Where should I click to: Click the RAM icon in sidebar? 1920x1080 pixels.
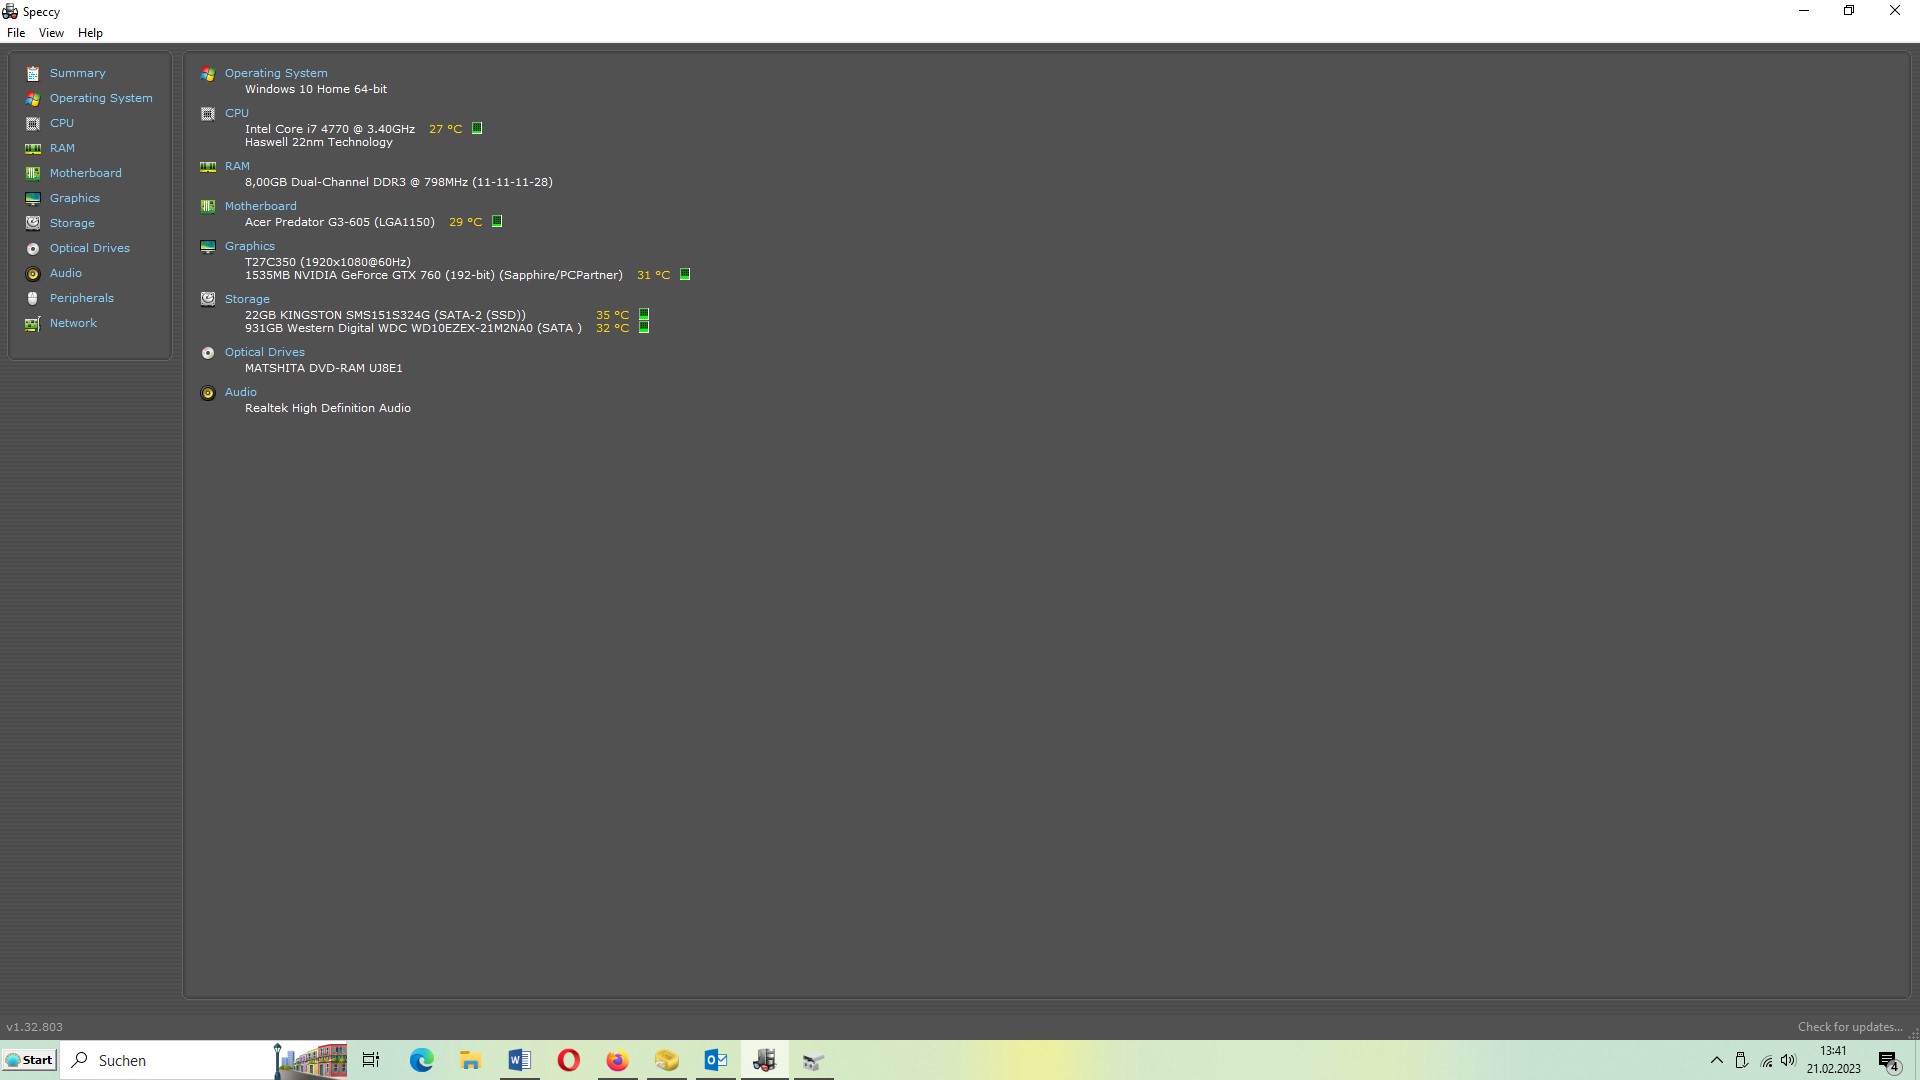(33, 149)
